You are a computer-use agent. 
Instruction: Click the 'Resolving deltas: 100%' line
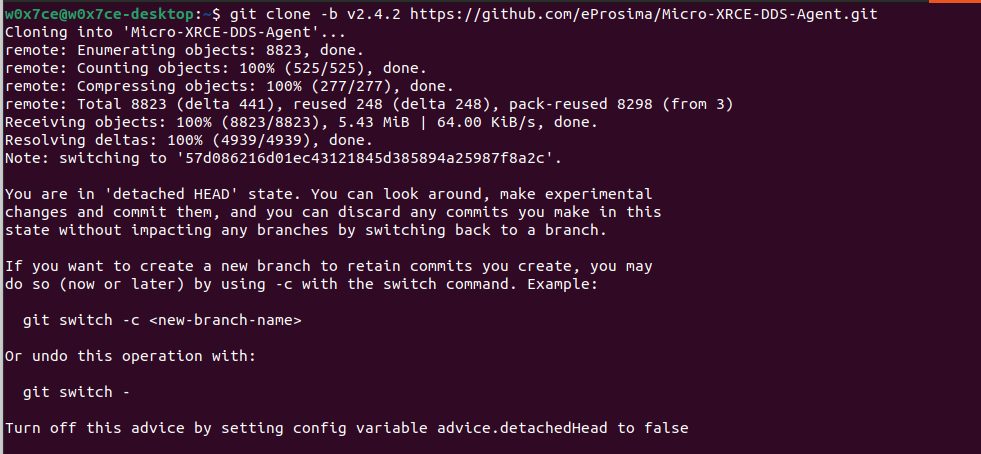click(189, 140)
